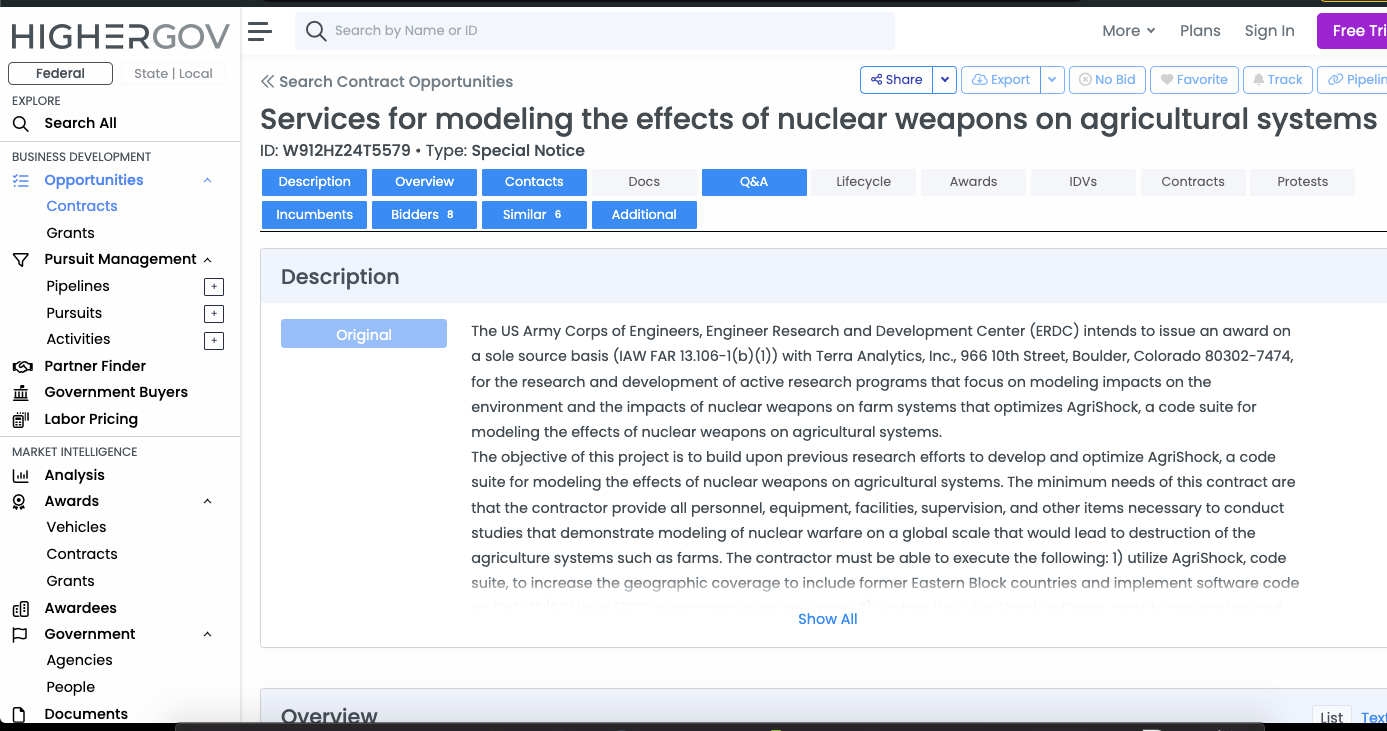
Task: Go to the Description tab
Action: tap(315, 182)
